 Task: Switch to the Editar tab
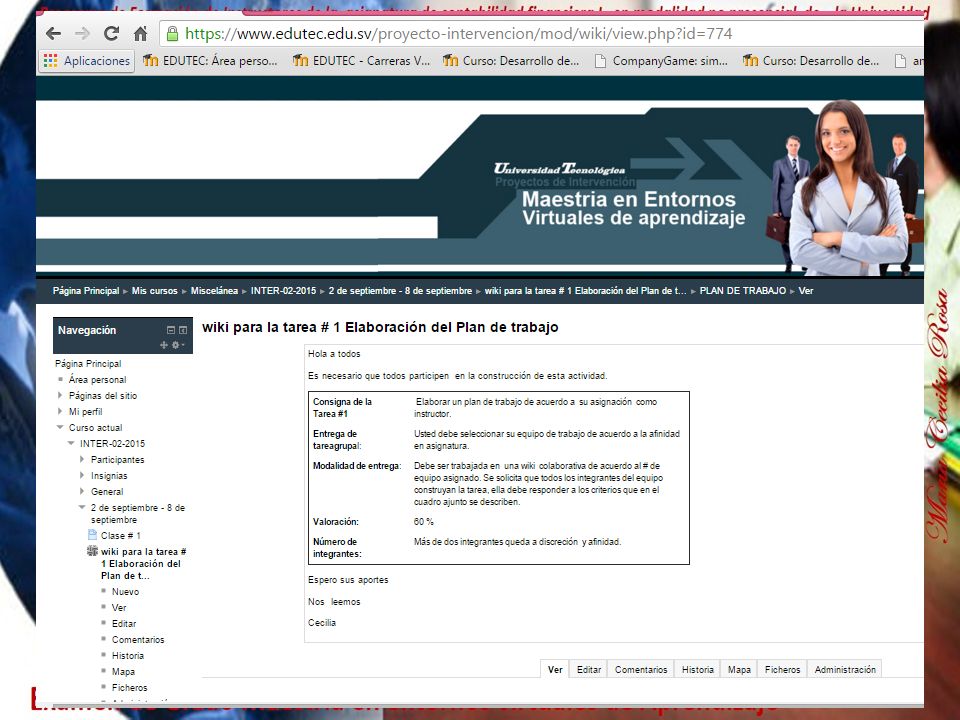pos(589,669)
